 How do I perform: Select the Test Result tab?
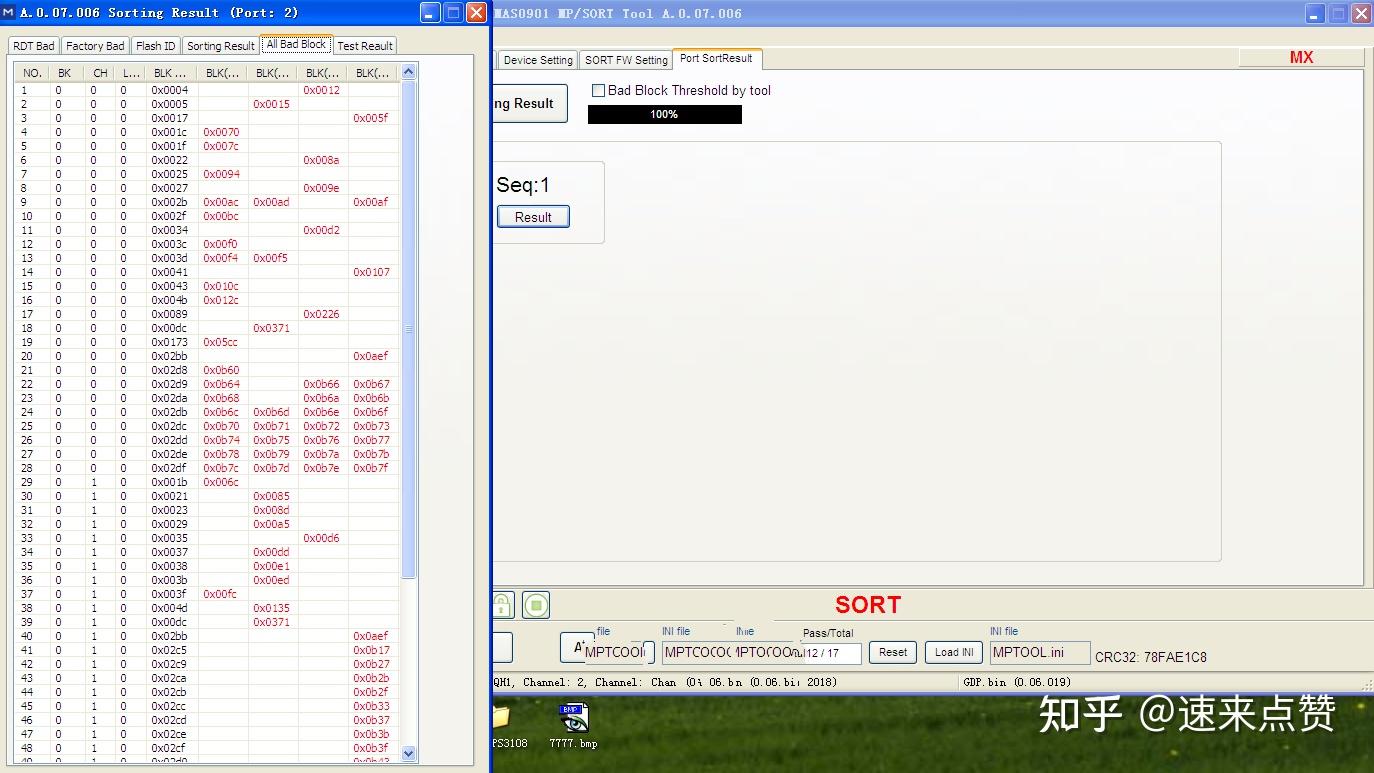coord(365,46)
